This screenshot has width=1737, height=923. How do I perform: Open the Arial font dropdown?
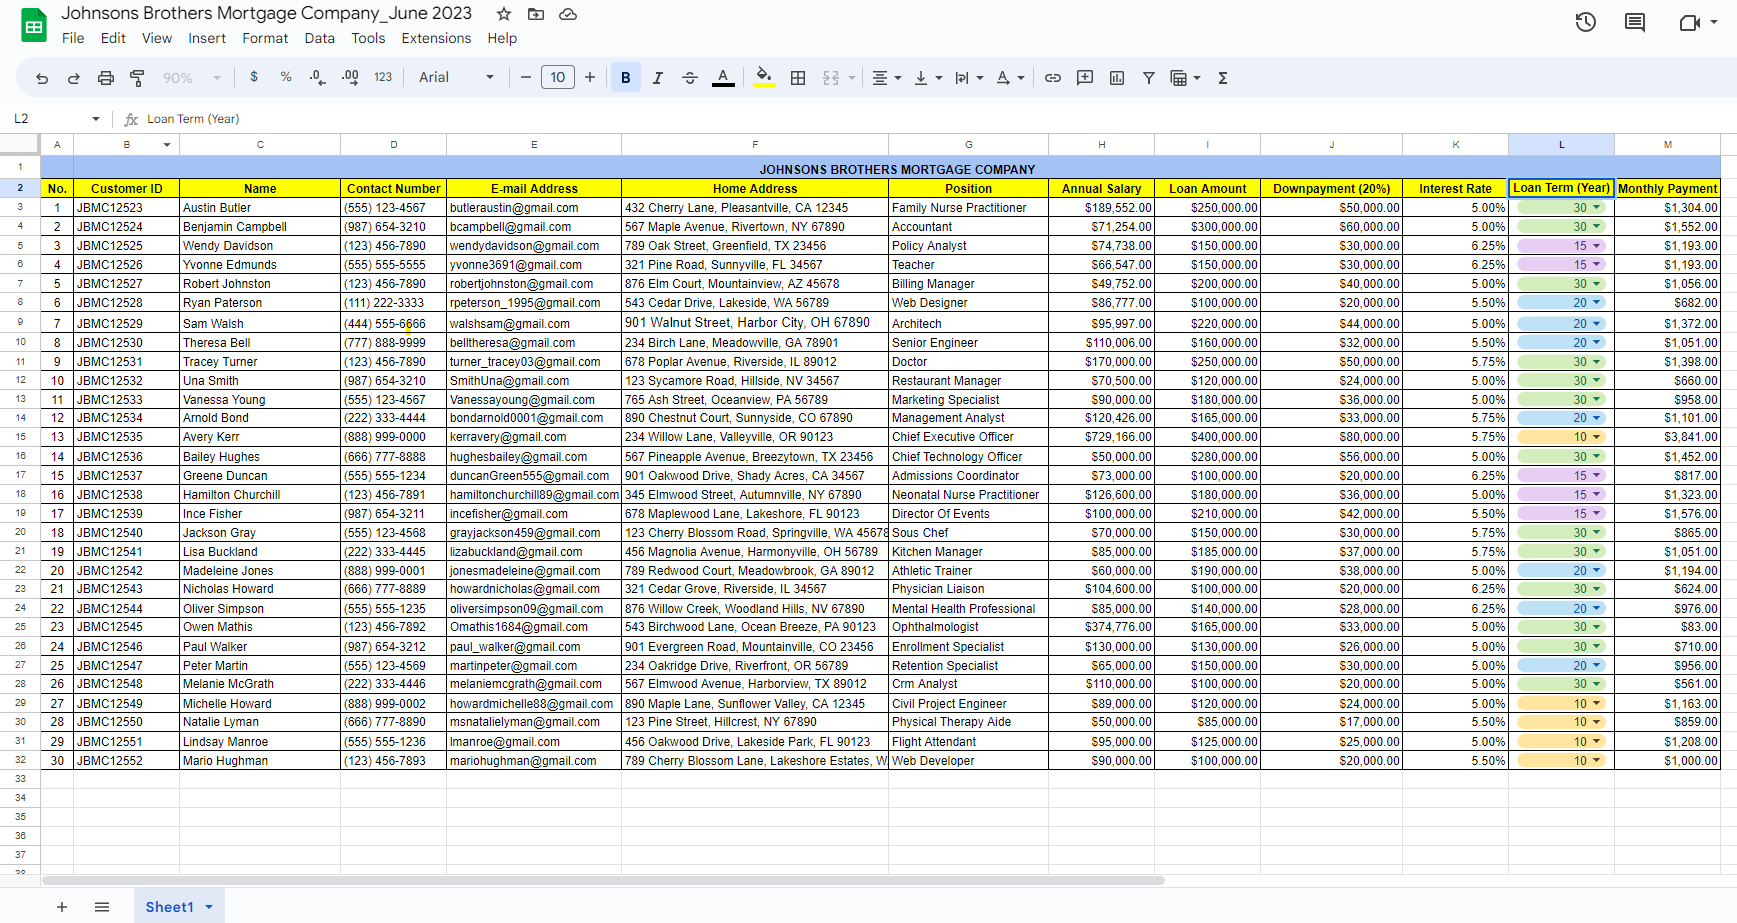[x=456, y=78]
